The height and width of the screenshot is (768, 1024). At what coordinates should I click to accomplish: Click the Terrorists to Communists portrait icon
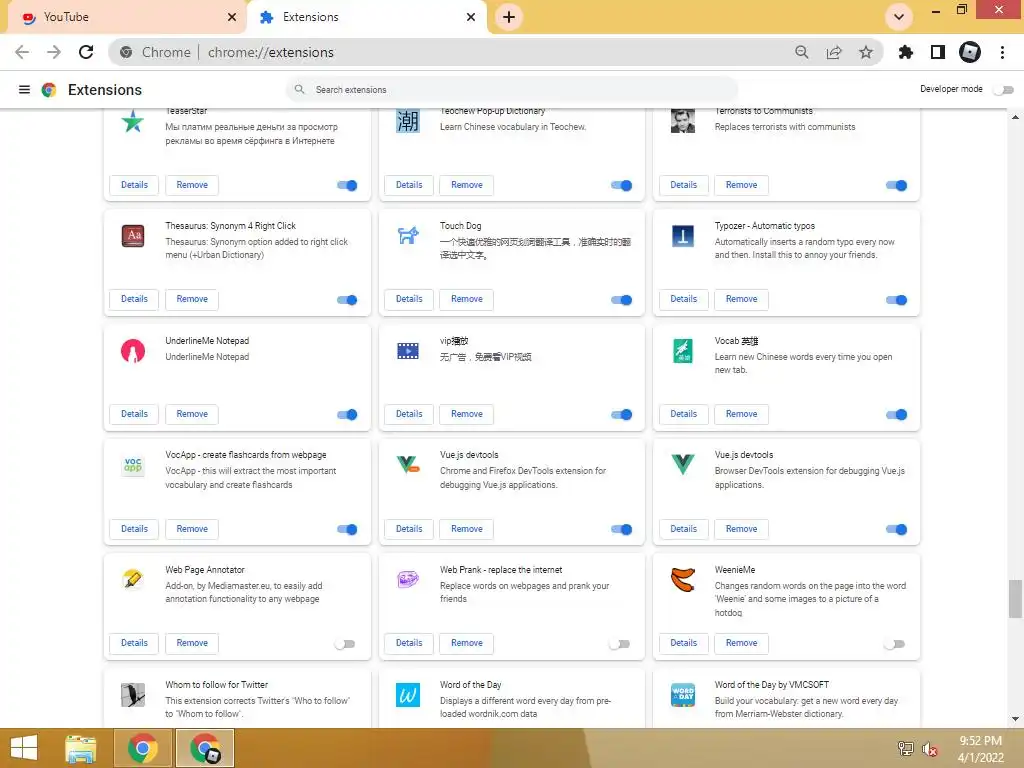point(682,121)
